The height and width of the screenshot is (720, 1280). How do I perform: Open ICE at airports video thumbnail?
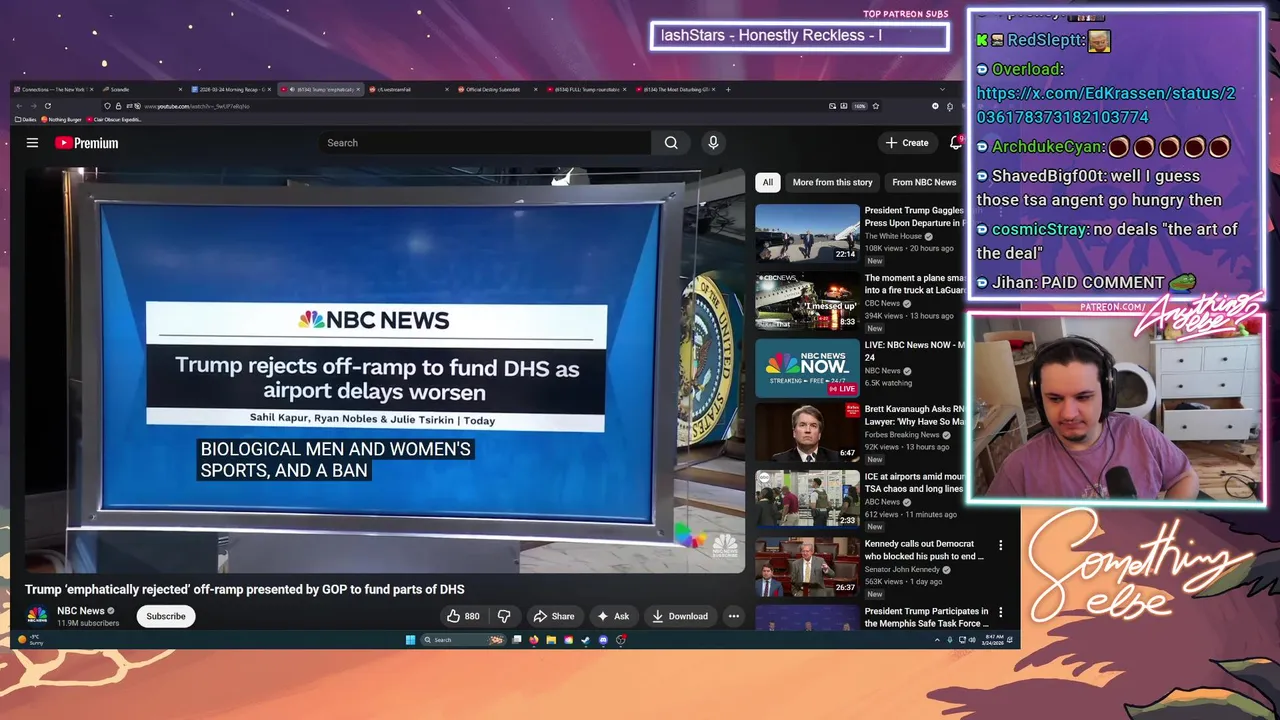pos(807,500)
